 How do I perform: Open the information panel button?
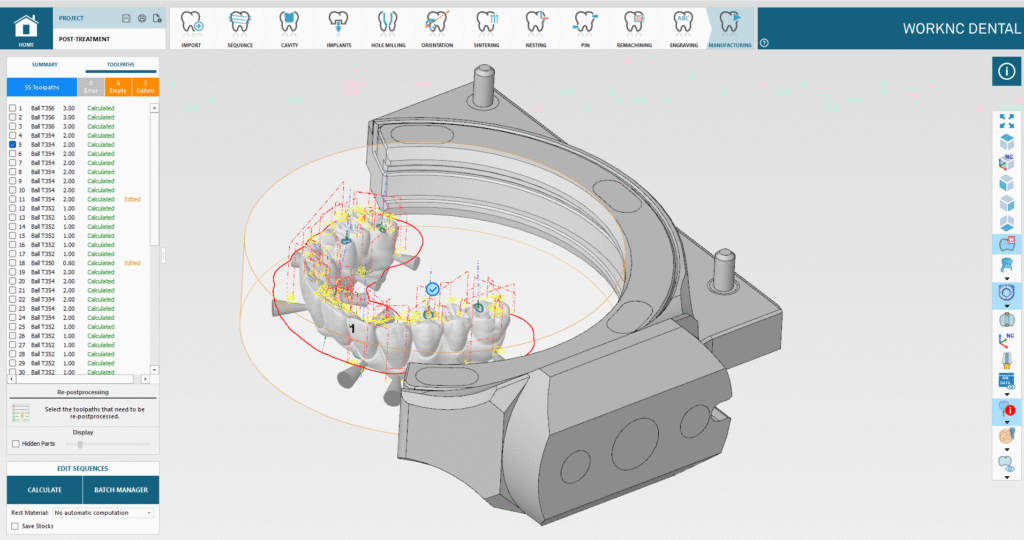coord(1006,71)
